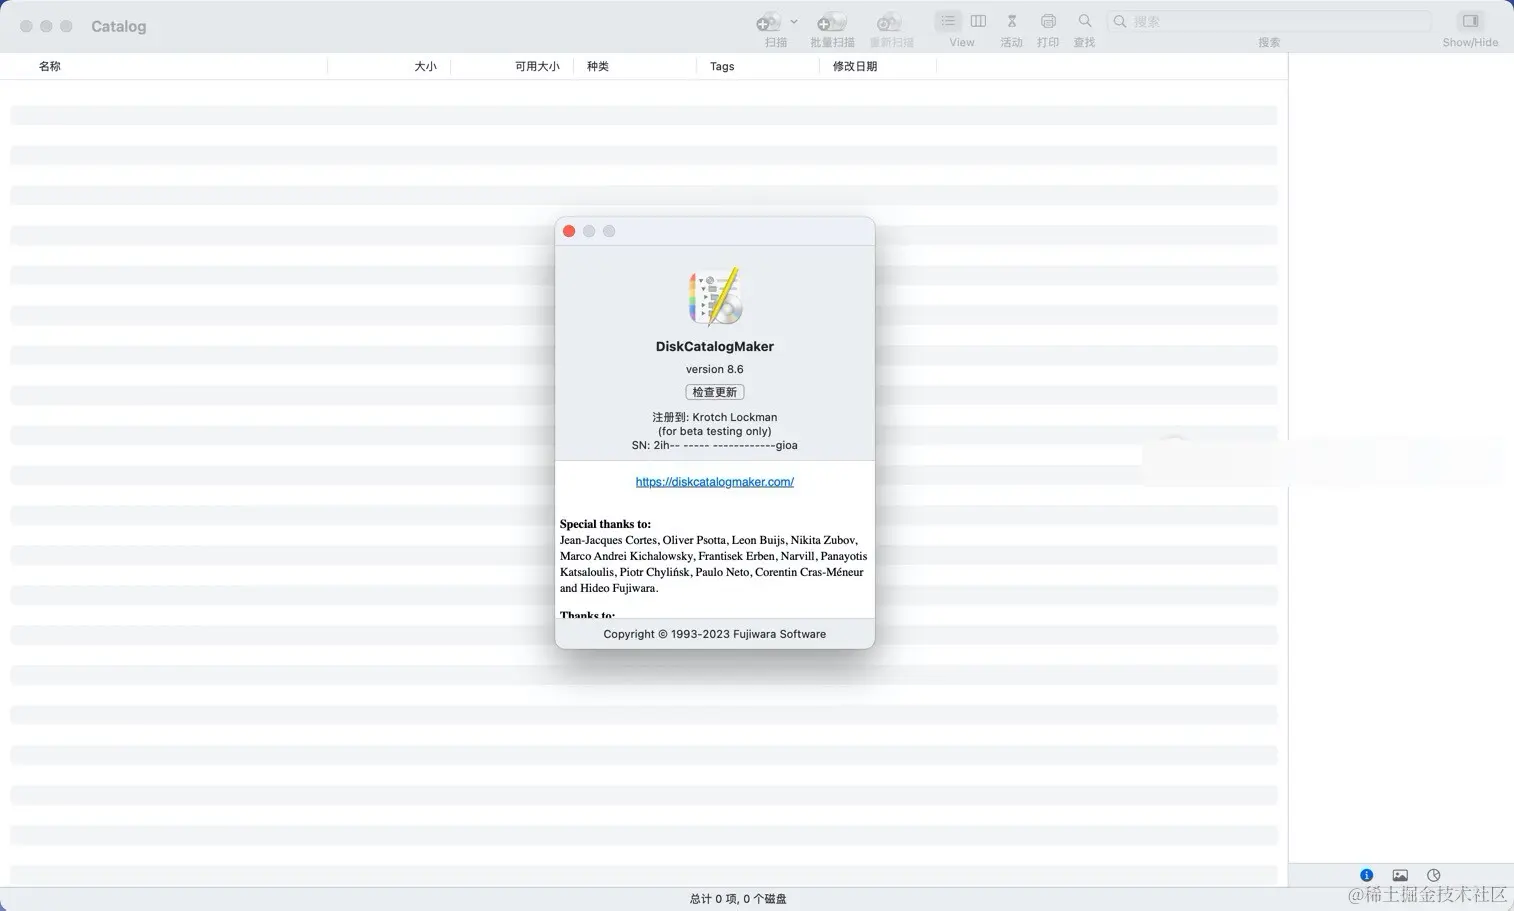
Task: Open the dropdown arrow beside 扫描
Action: click(x=794, y=21)
